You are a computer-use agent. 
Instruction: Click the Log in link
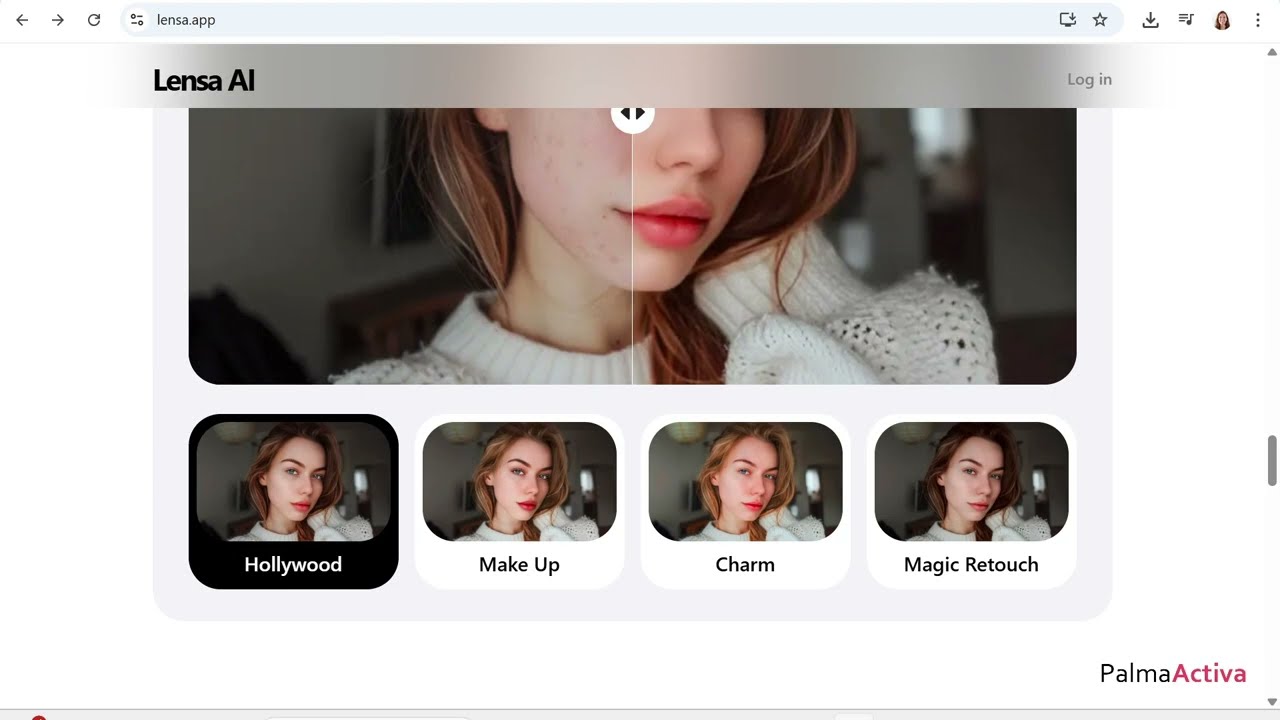coord(1089,80)
